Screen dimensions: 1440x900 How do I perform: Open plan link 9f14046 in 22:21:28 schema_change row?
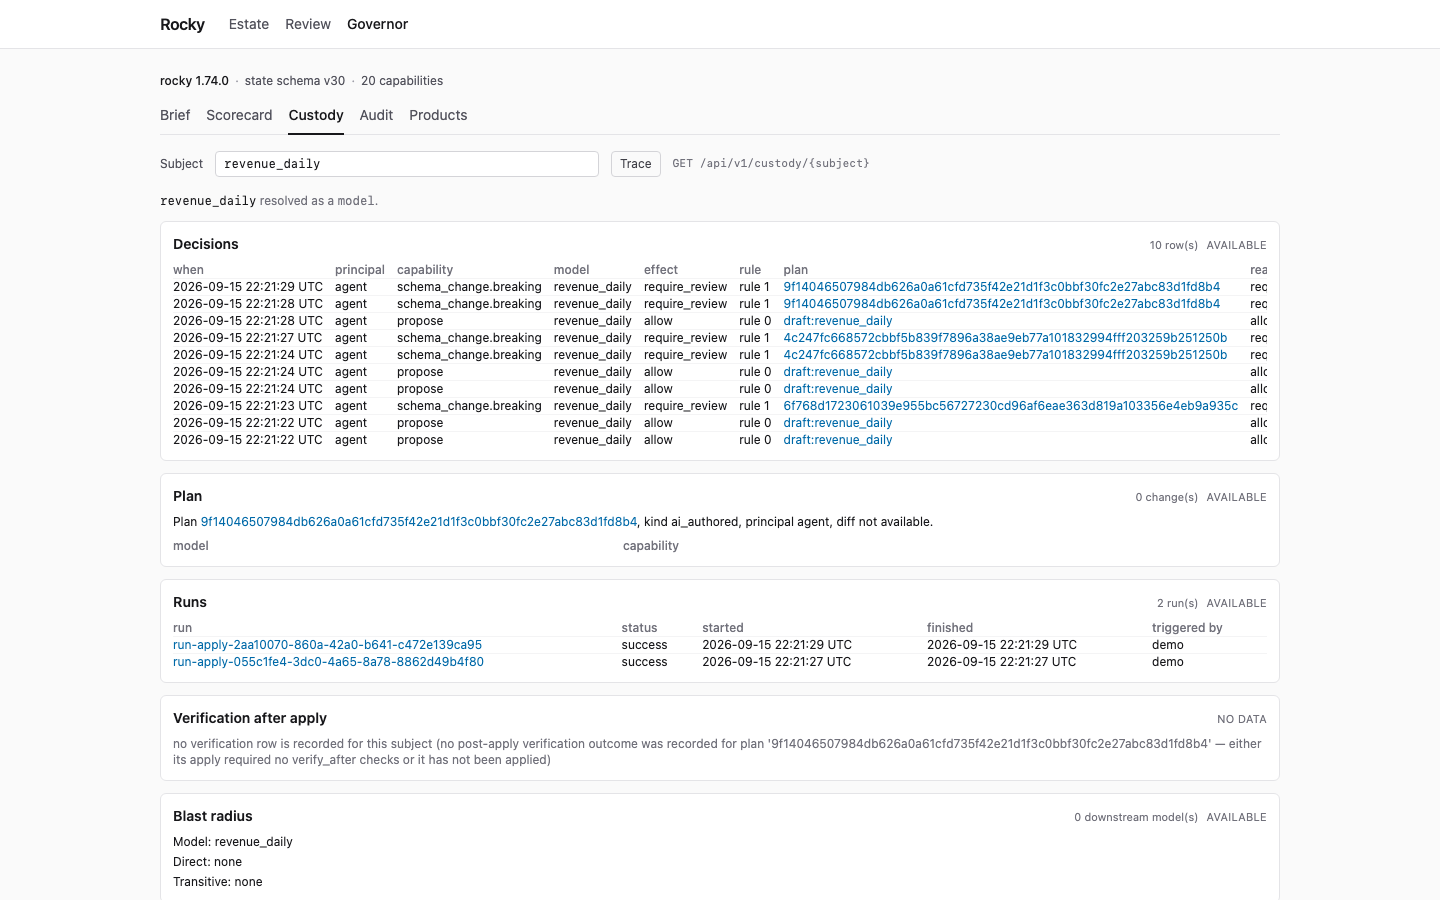tap(1002, 304)
